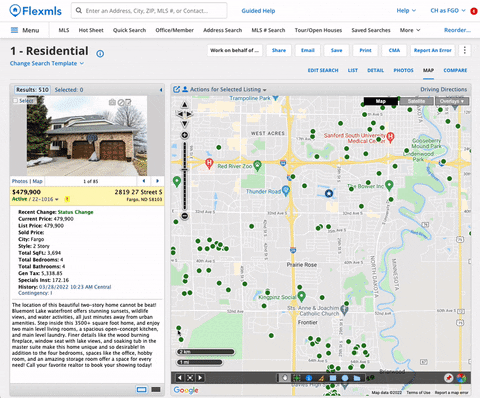Choose the hand pan tool on map toolbar
Screen dimensions: 480x398
[x=285, y=378]
